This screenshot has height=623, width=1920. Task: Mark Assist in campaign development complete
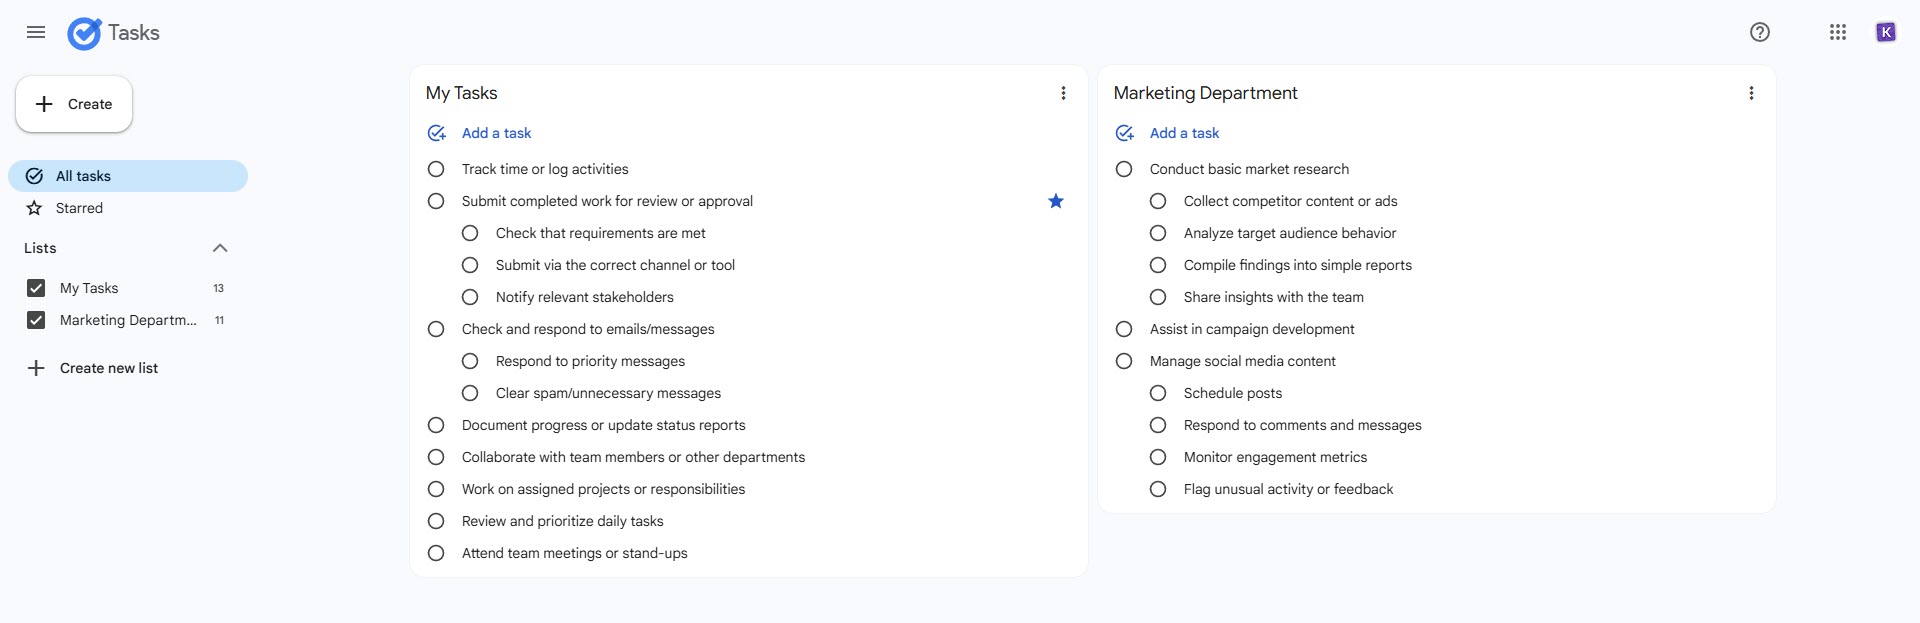click(x=1124, y=329)
